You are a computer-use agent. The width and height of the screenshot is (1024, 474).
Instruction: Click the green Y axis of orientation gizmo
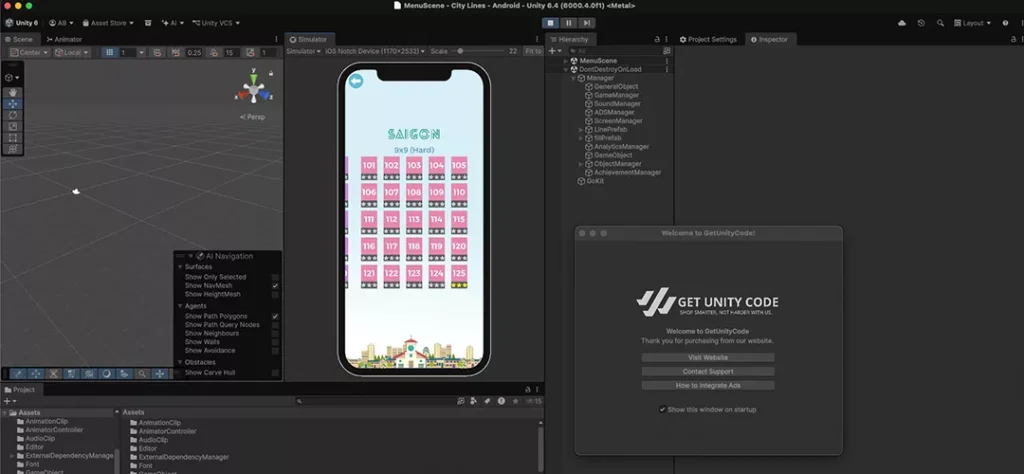coord(253,78)
